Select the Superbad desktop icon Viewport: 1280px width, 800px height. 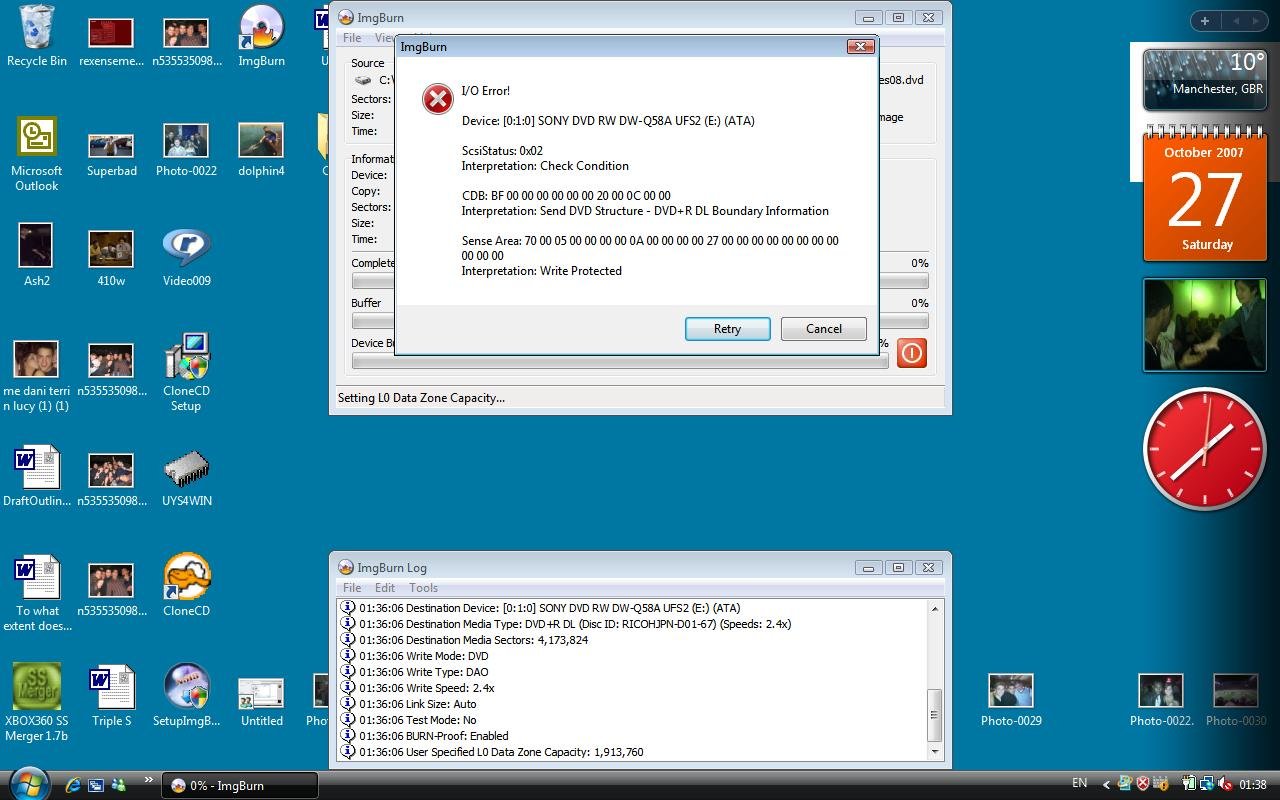pos(111,154)
